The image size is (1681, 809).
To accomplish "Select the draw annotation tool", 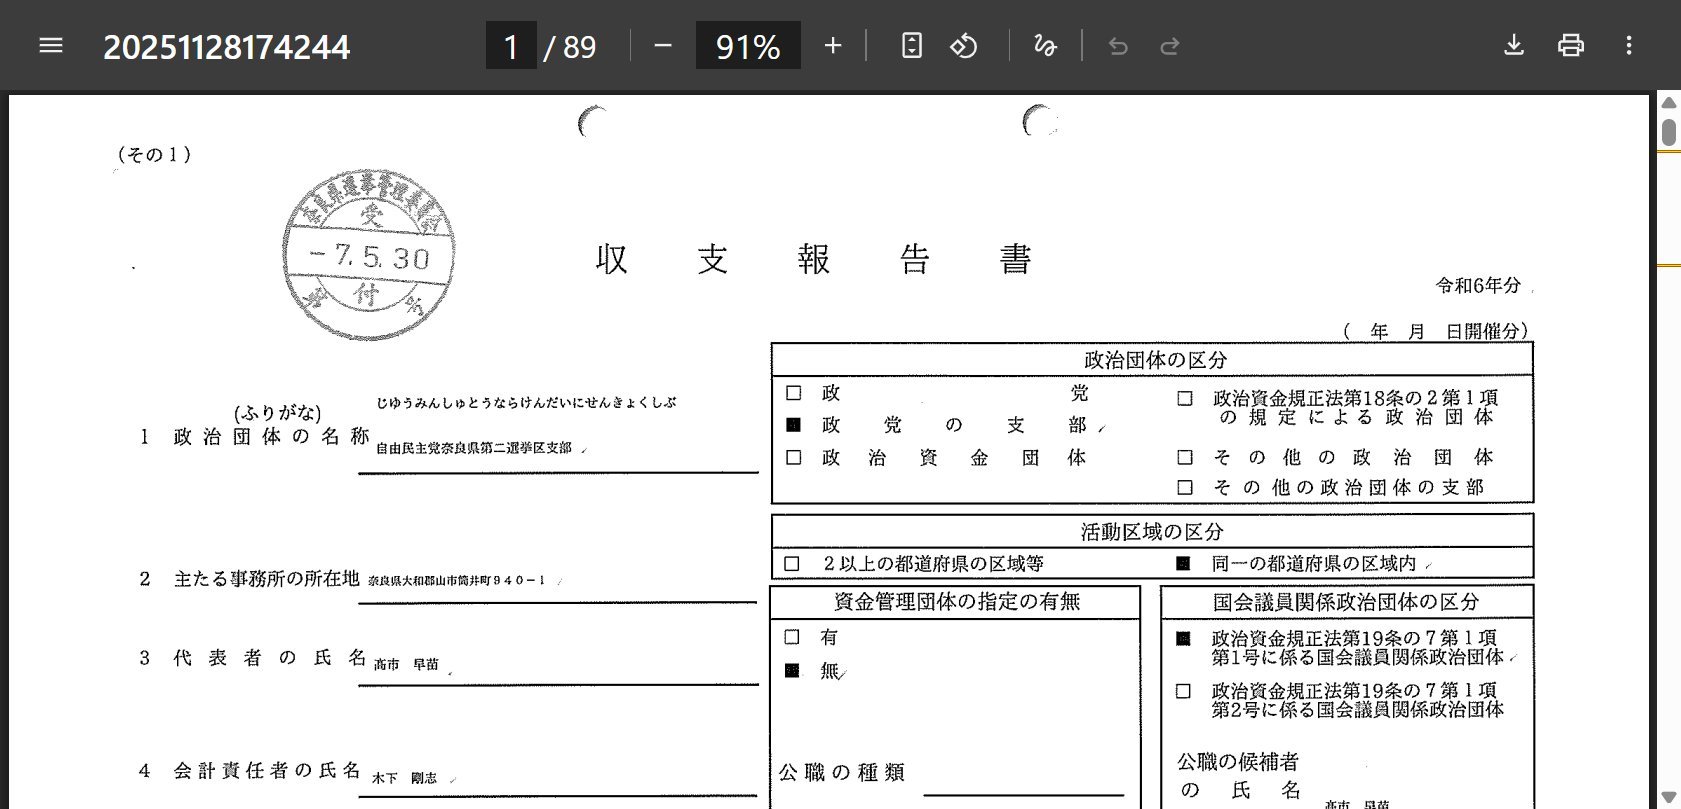I will [x=1045, y=46].
